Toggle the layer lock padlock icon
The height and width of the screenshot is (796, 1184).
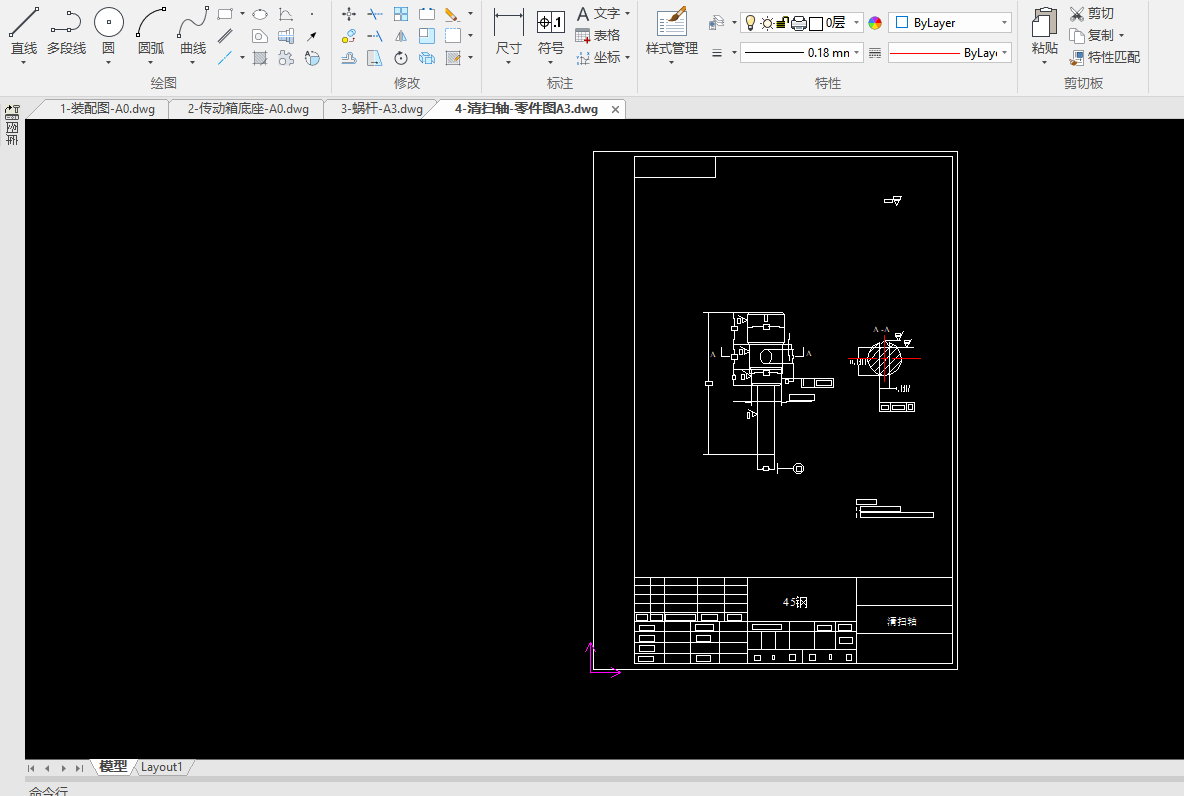(782, 23)
